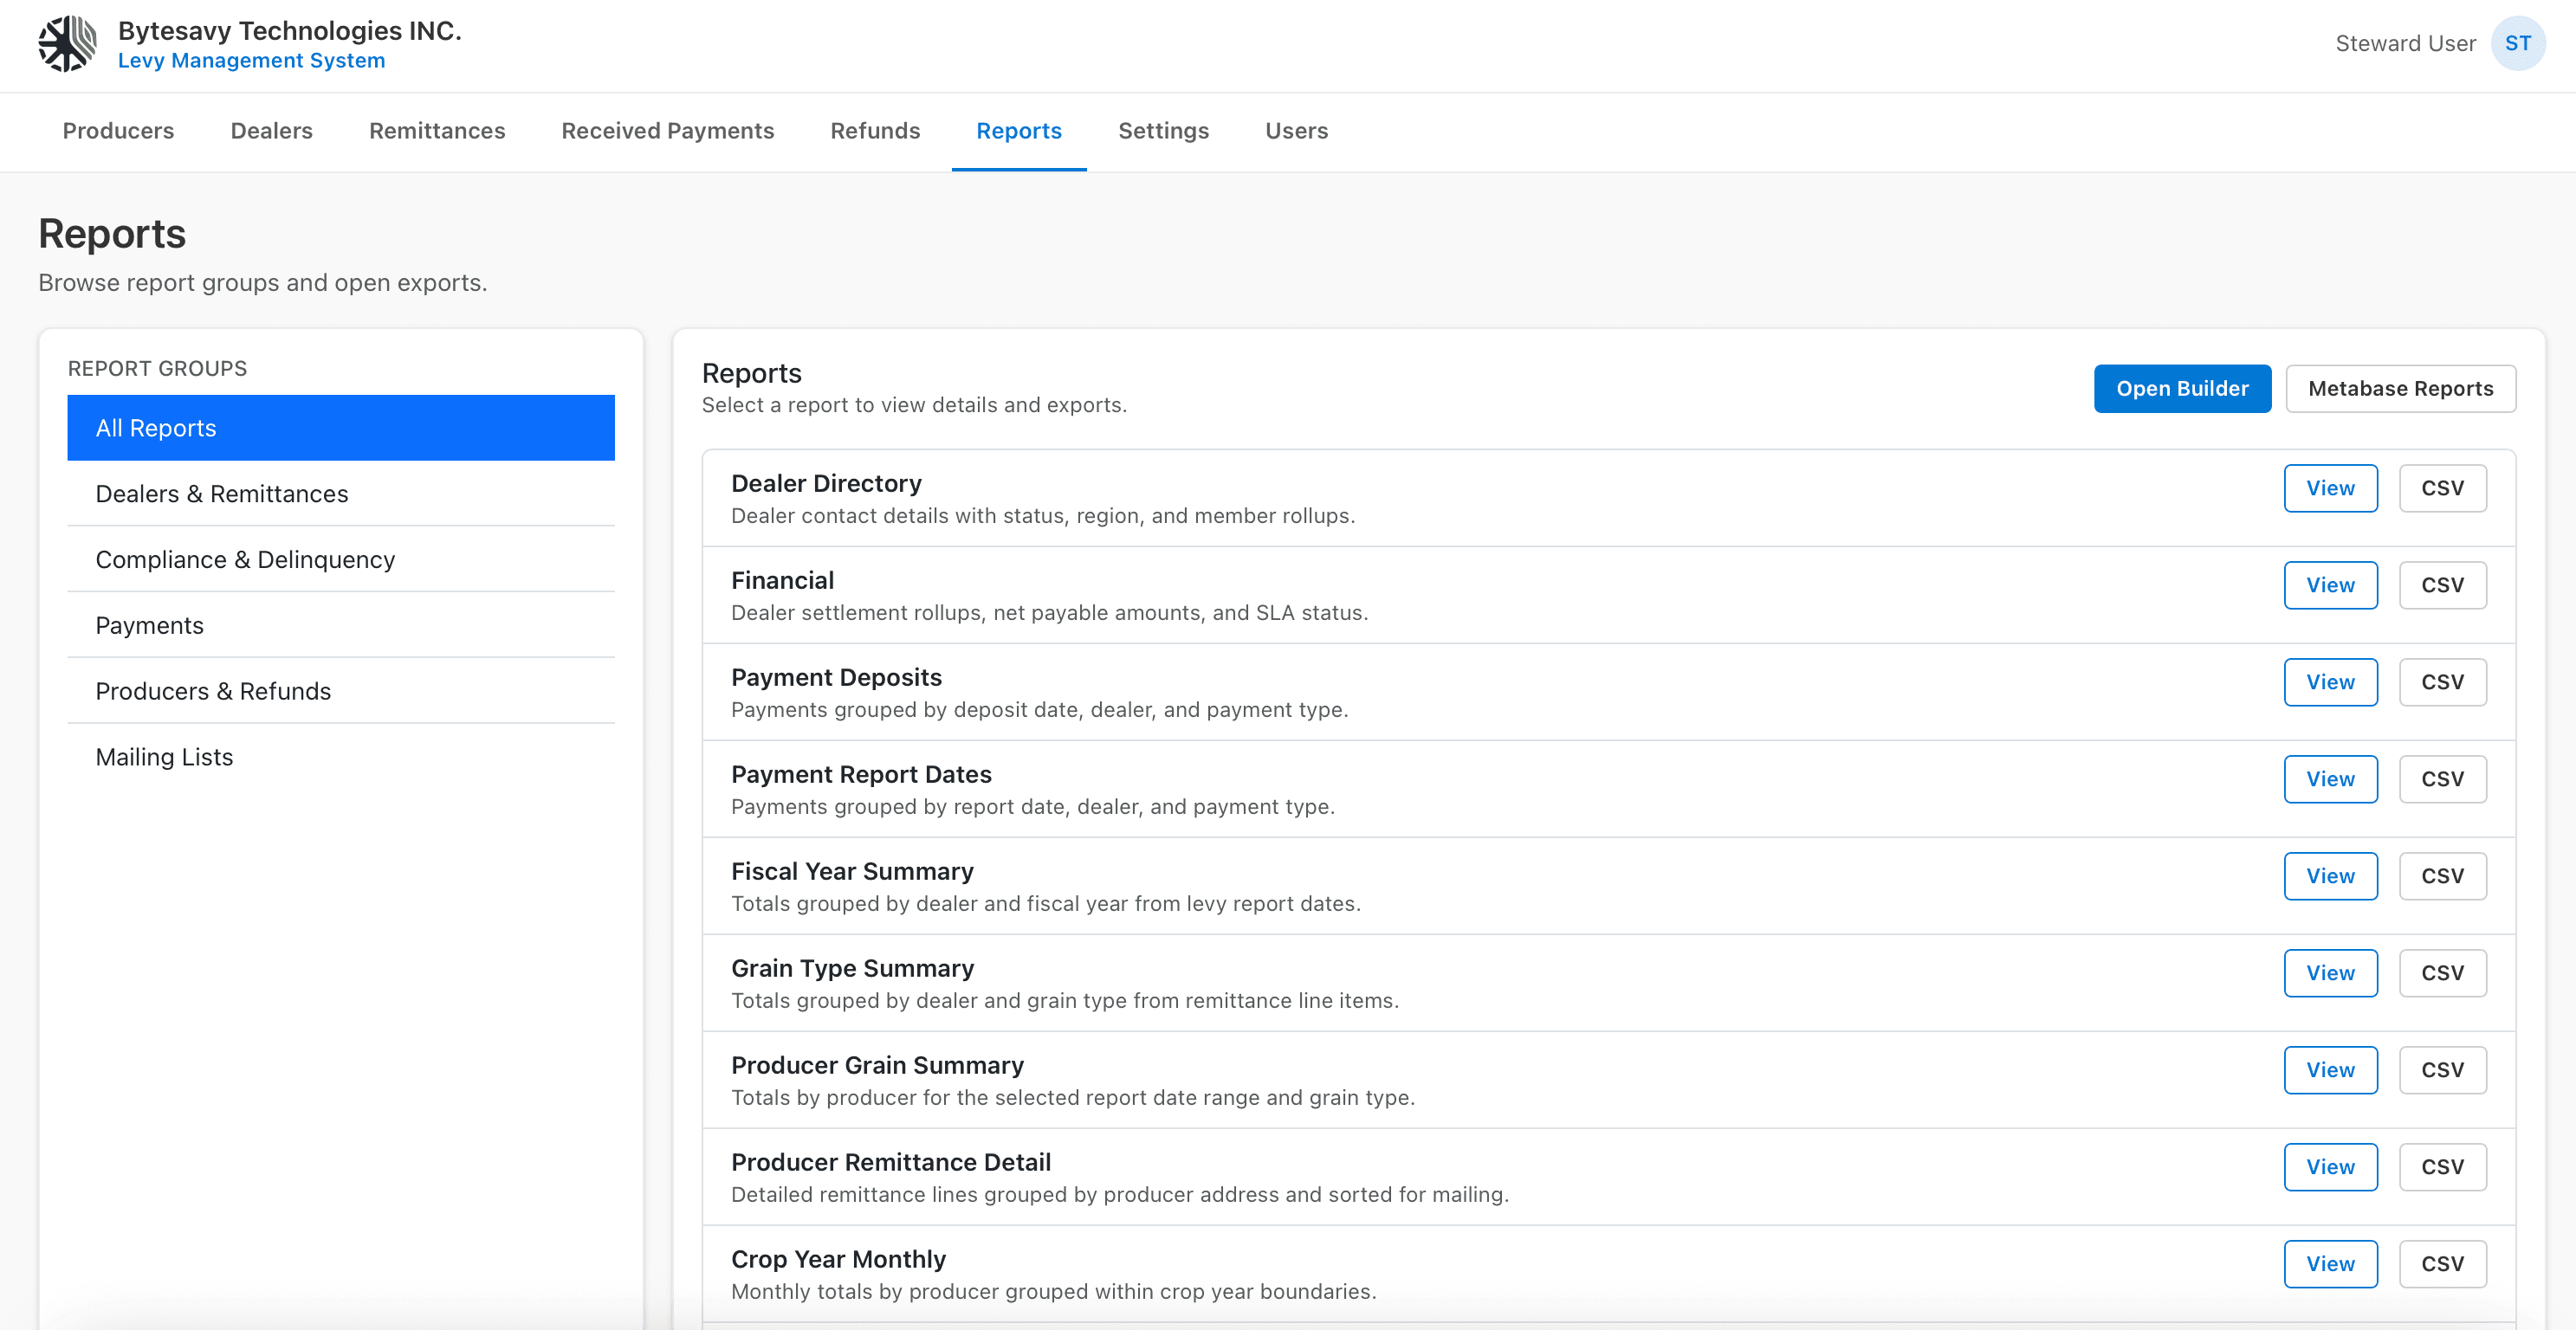This screenshot has width=2576, height=1330.
Task: Click the Bytesavy Technologies logo icon
Action: 67,44
